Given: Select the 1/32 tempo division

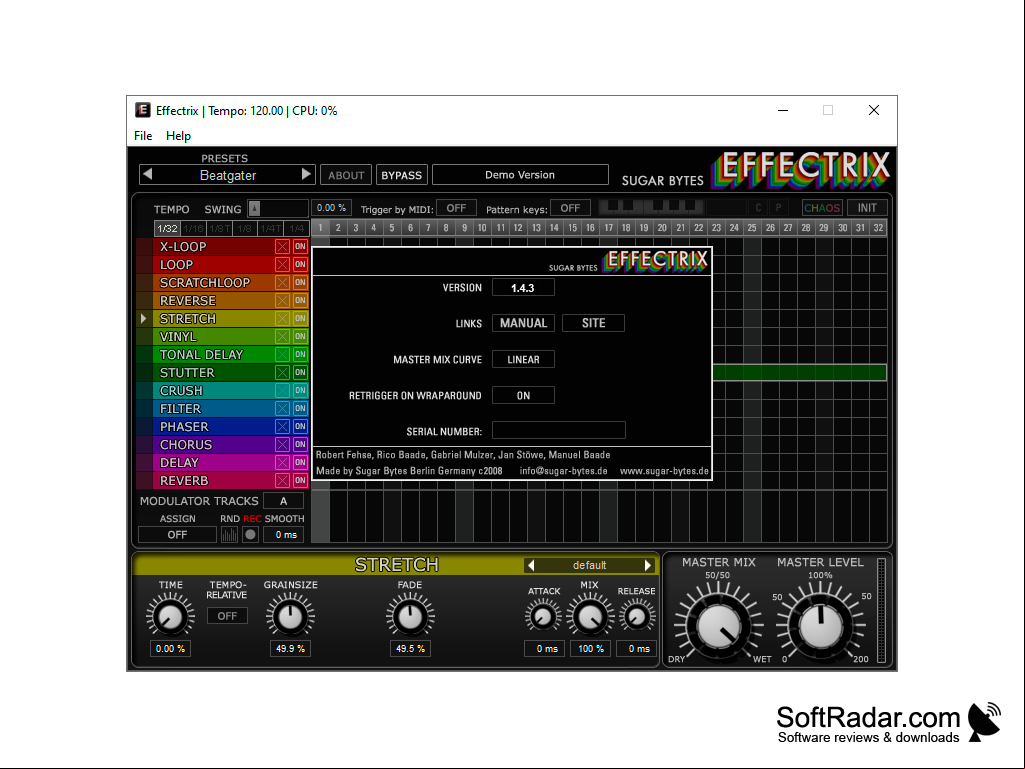Looking at the screenshot, I should point(167,228).
